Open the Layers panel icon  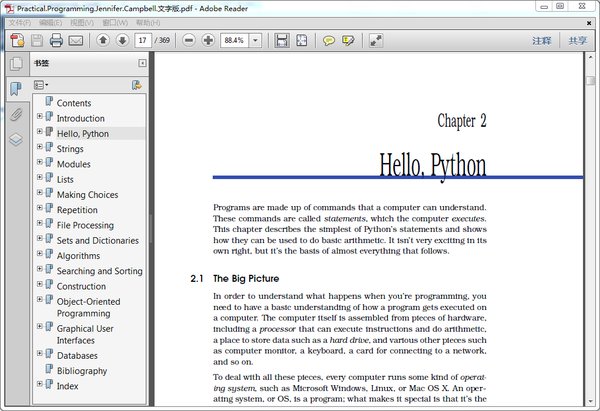15,139
